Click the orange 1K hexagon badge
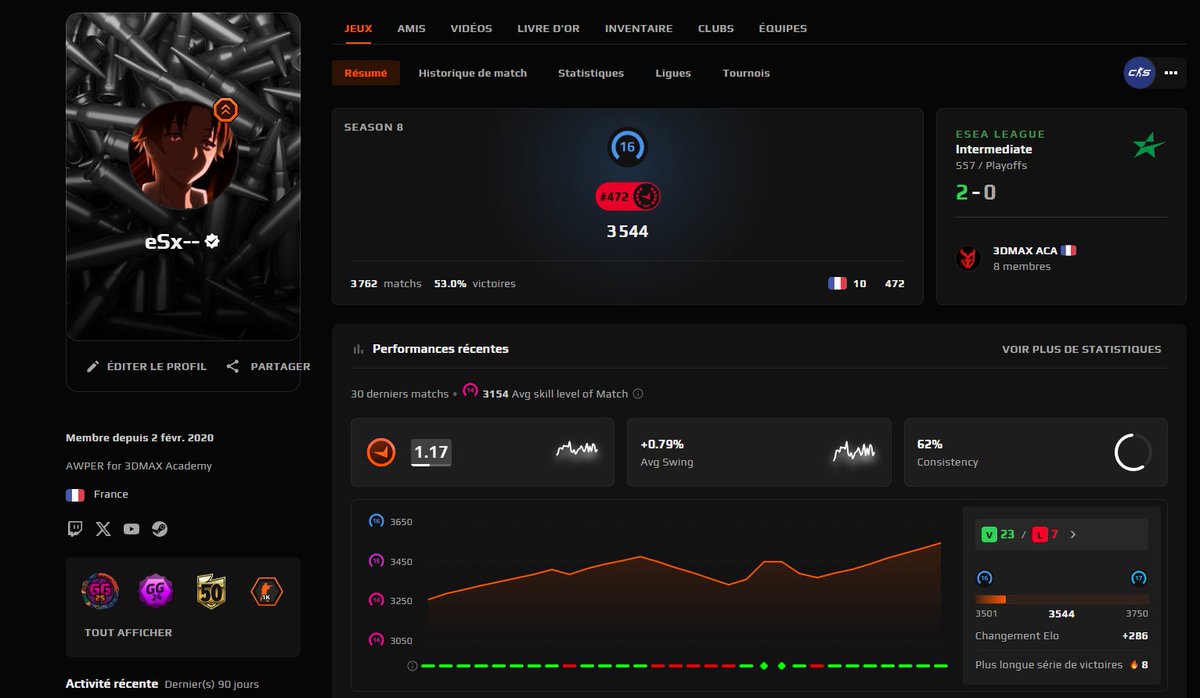This screenshot has height=698, width=1200. pos(266,592)
